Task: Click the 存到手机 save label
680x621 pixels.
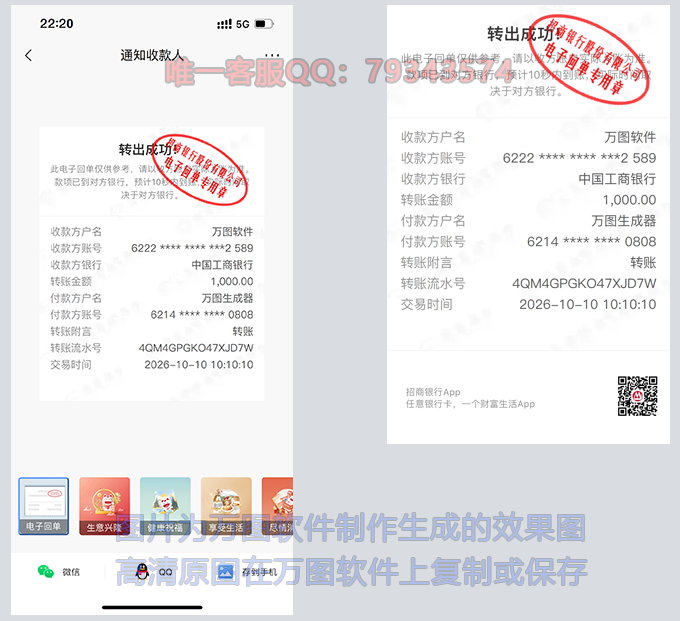Action: (258, 573)
